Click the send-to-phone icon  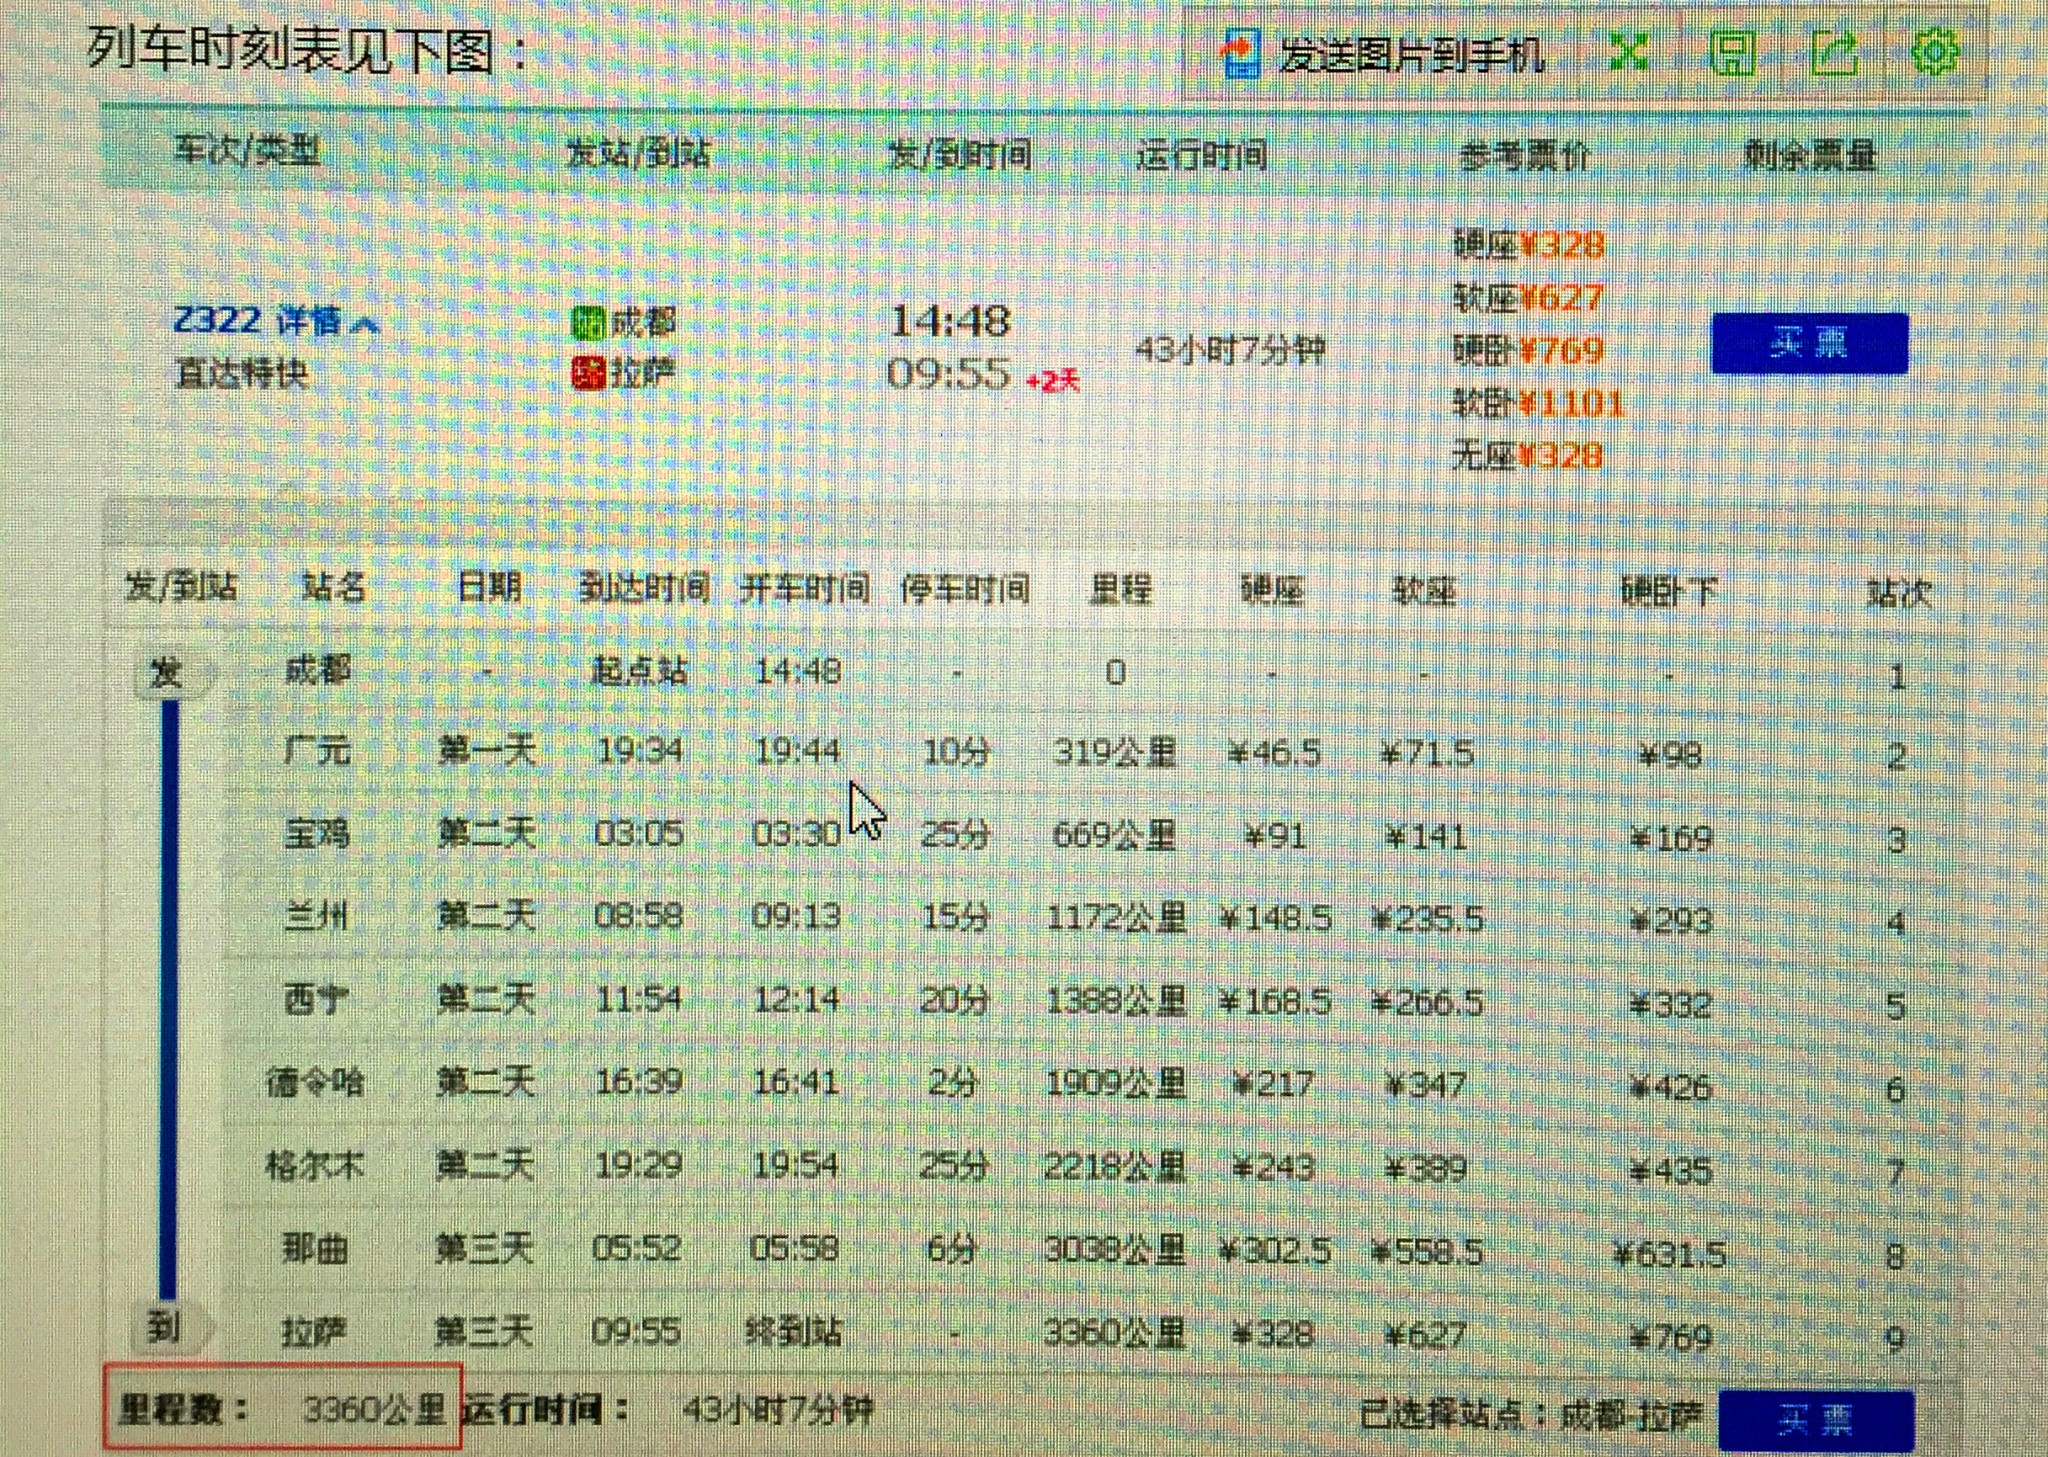point(1241,53)
